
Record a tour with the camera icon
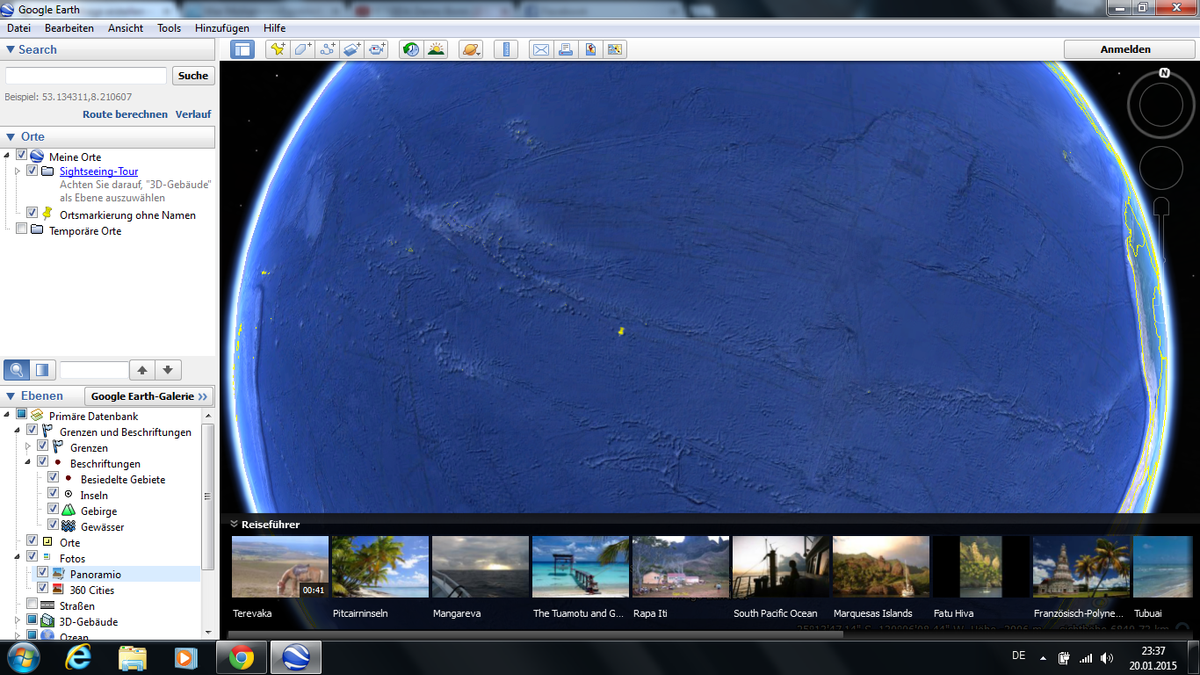377,49
